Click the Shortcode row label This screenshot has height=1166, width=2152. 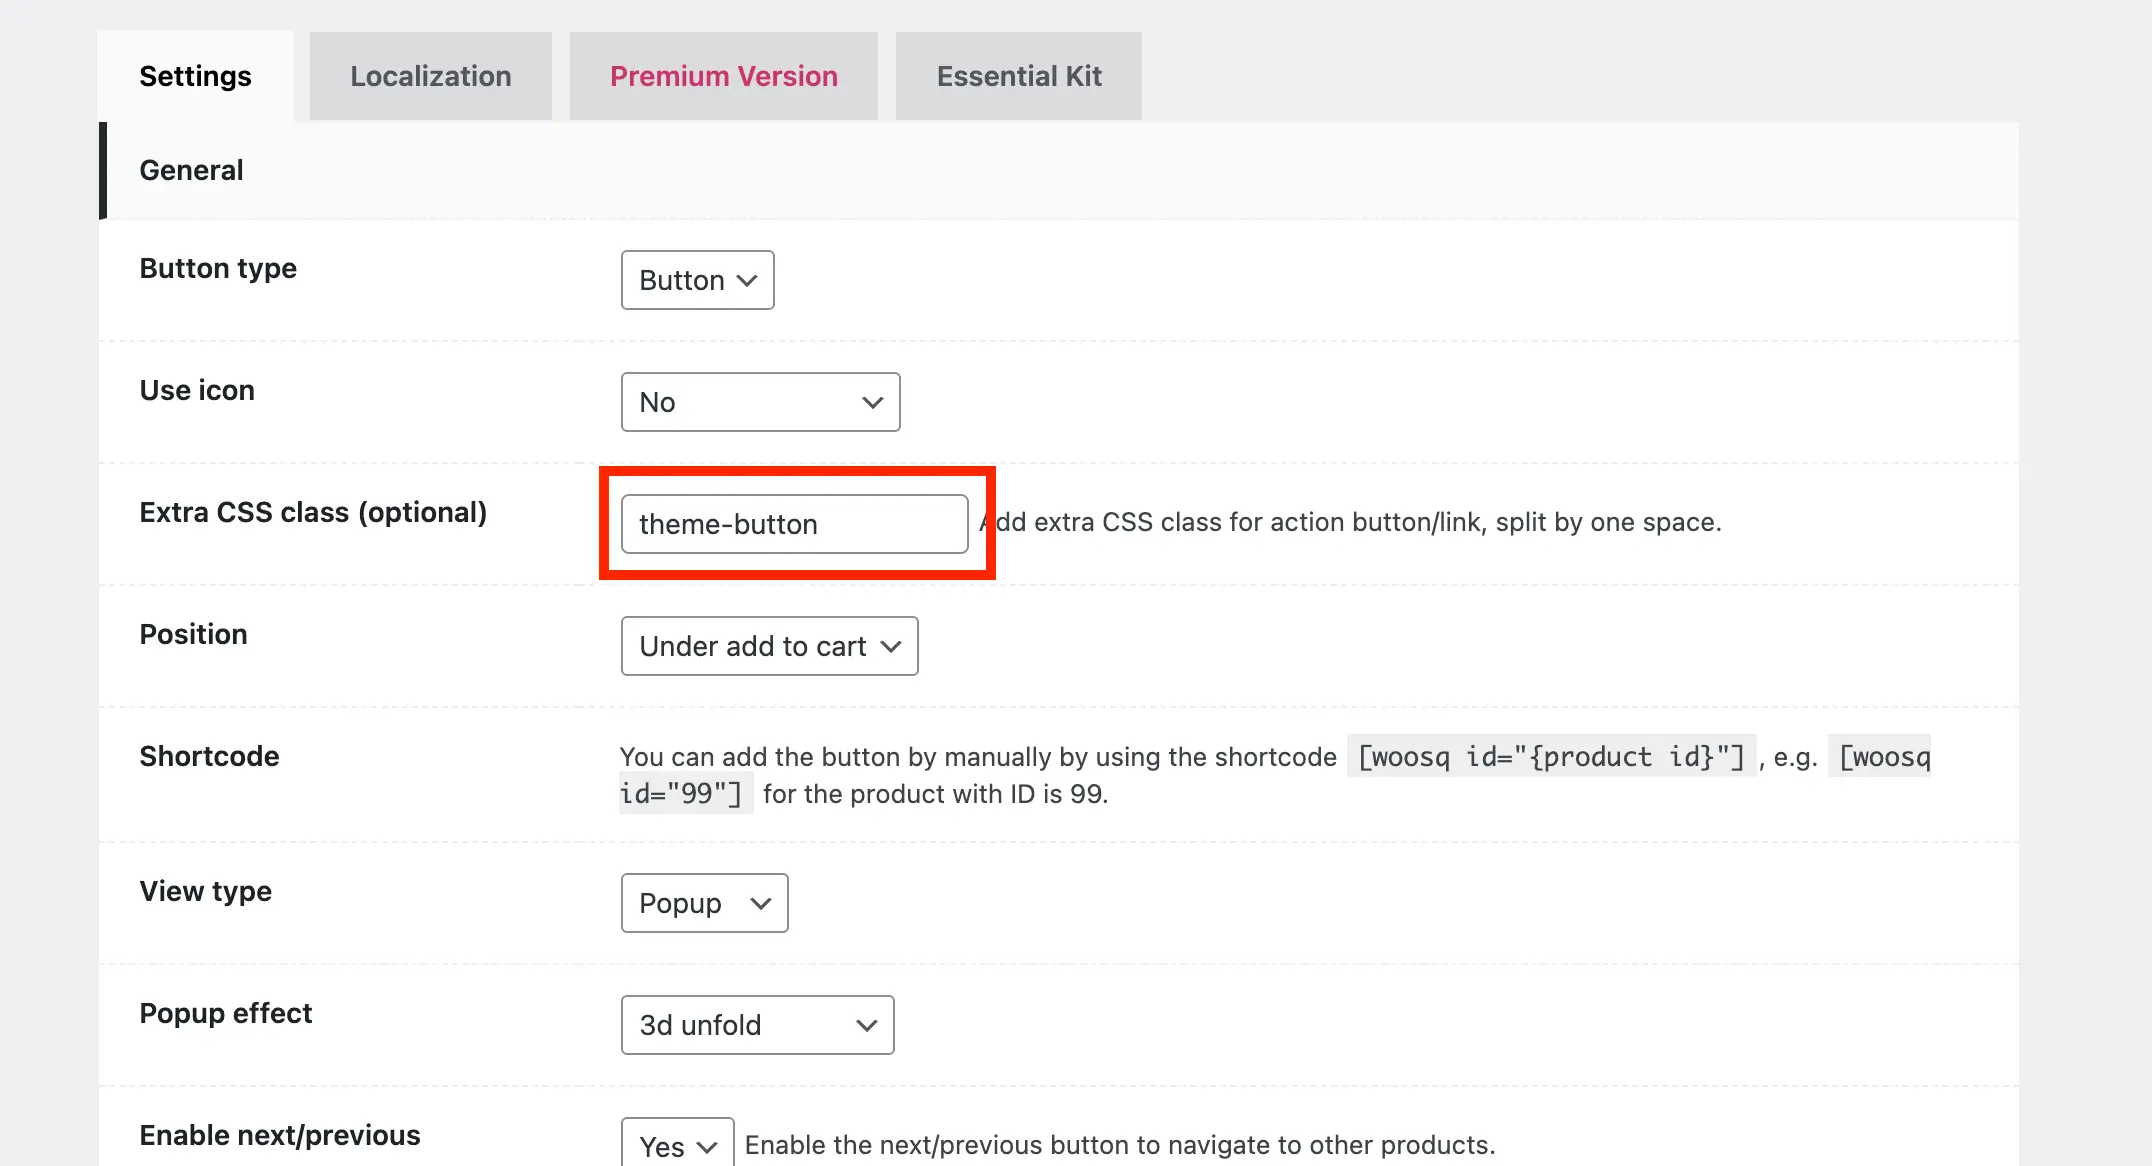point(209,756)
